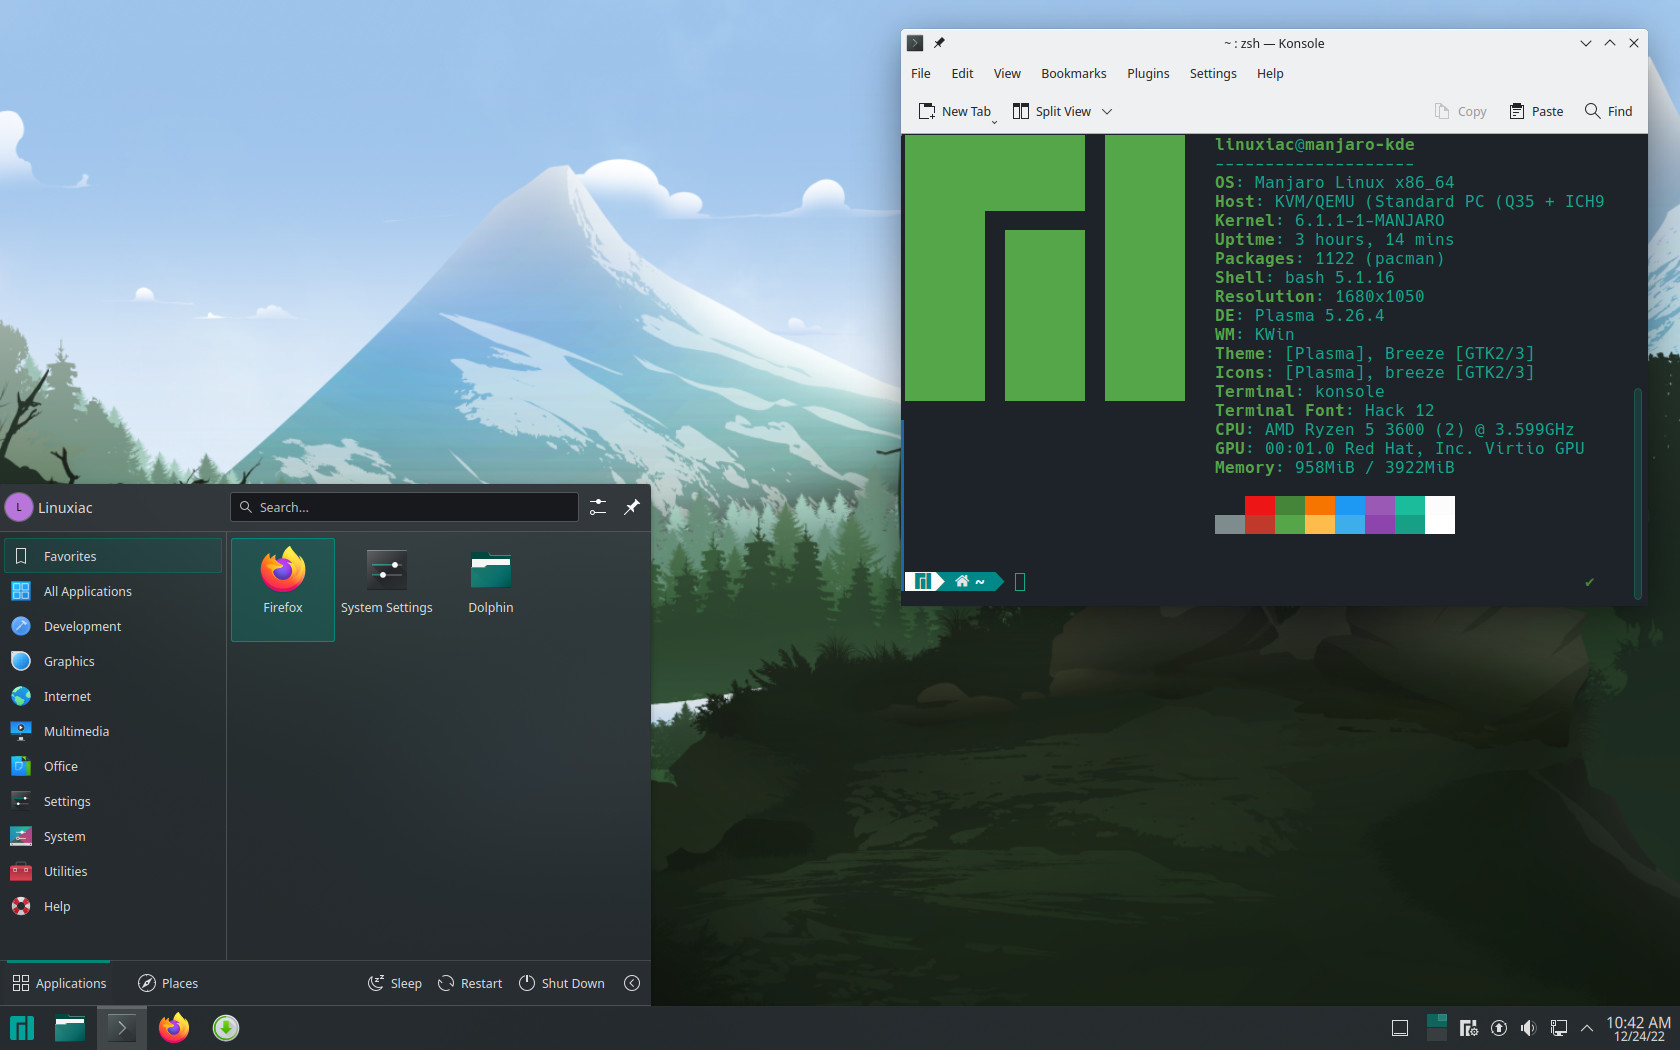Expand the Split View dropdown arrow
Viewport: 1680px width, 1050px height.
pyautogui.click(x=1107, y=112)
